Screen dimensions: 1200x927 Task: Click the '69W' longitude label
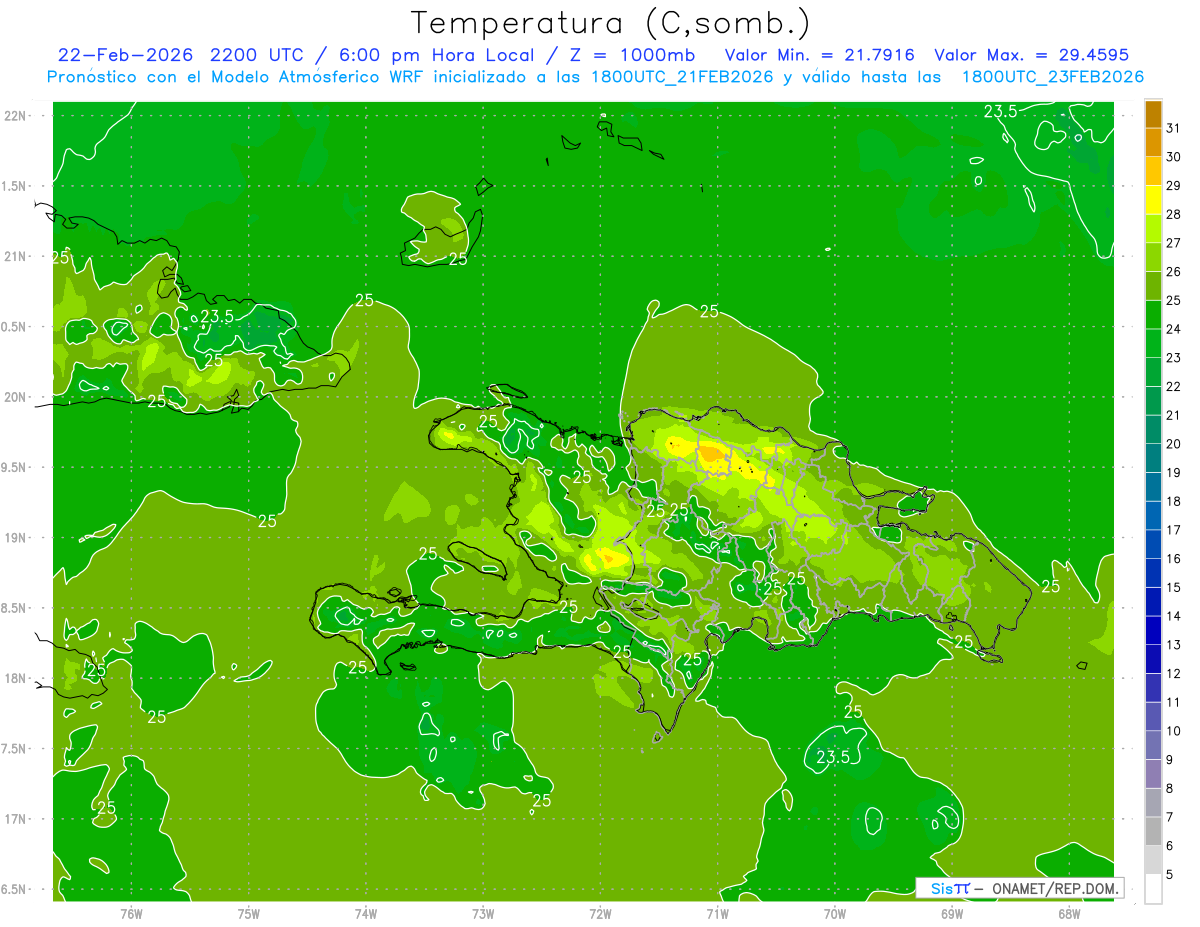pos(952,912)
